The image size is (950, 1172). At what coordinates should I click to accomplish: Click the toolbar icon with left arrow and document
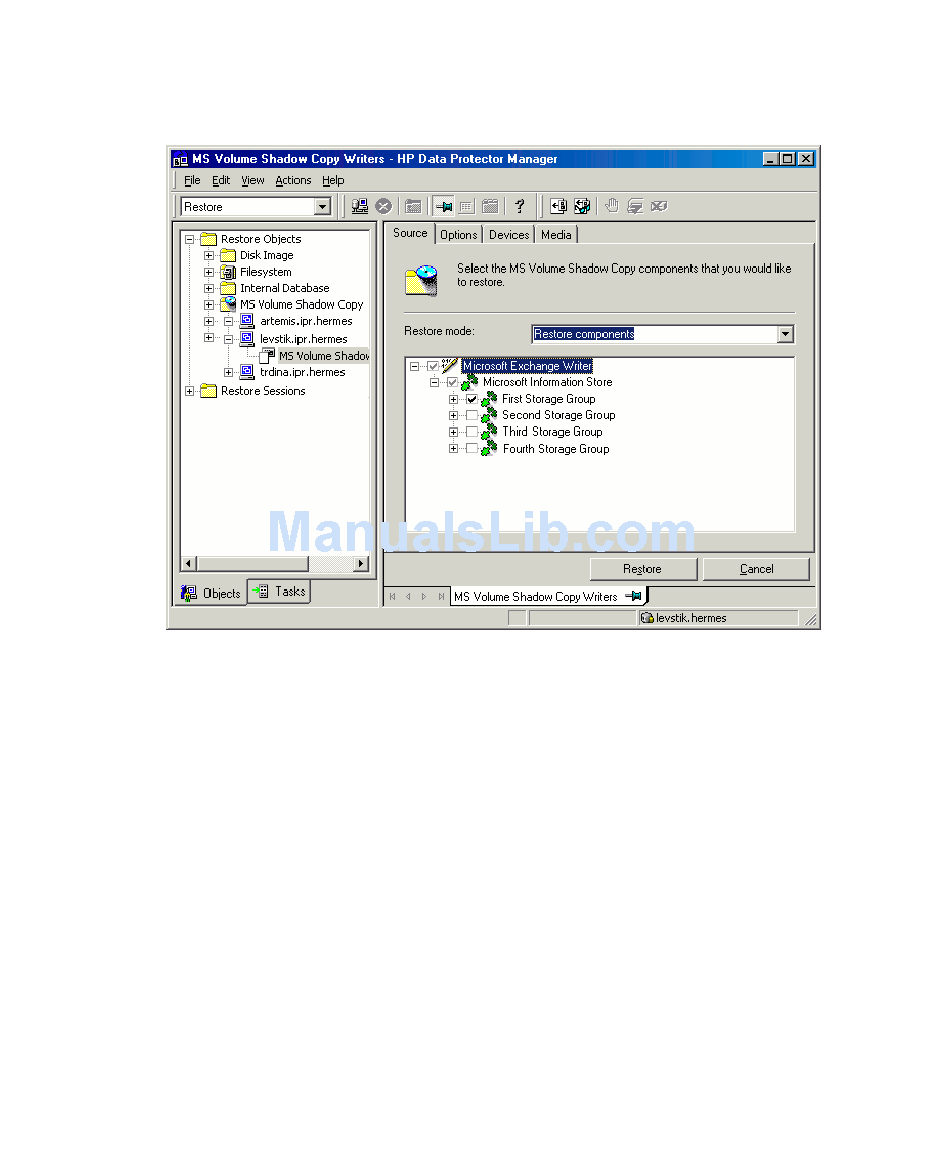(x=558, y=206)
